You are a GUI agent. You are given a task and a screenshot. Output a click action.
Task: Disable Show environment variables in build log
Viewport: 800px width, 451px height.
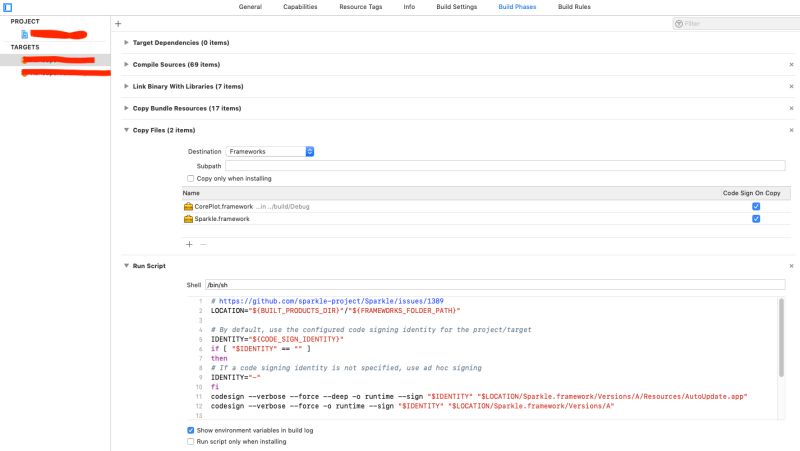[x=190, y=431]
